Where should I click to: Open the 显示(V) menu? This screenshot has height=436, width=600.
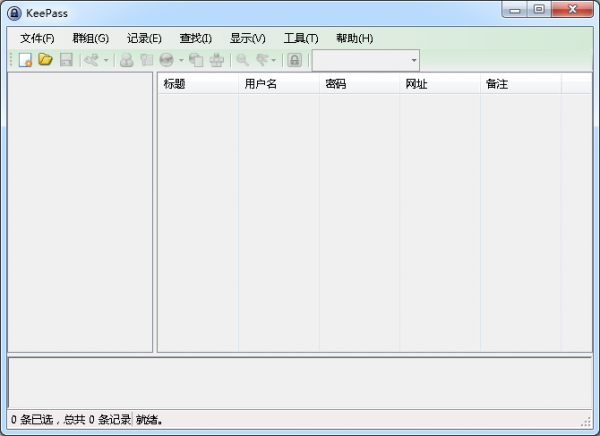pos(247,38)
